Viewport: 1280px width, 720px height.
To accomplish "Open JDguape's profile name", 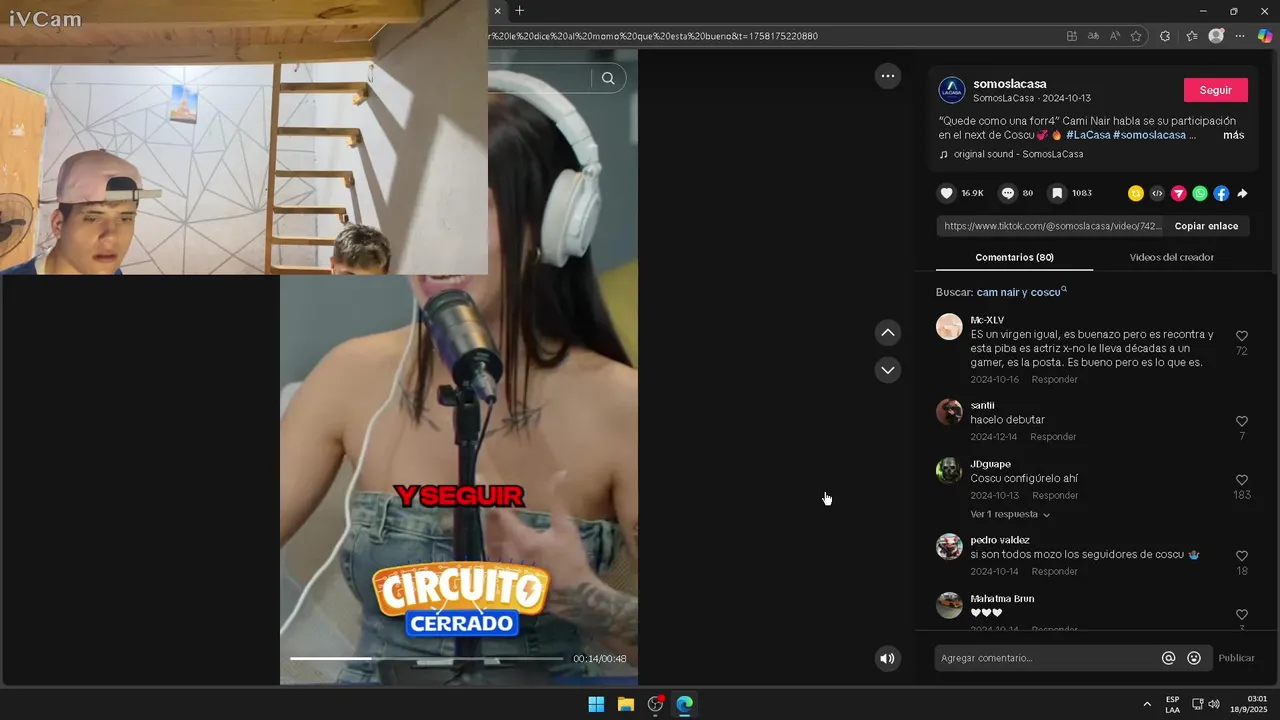I will (x=990, y=464).
